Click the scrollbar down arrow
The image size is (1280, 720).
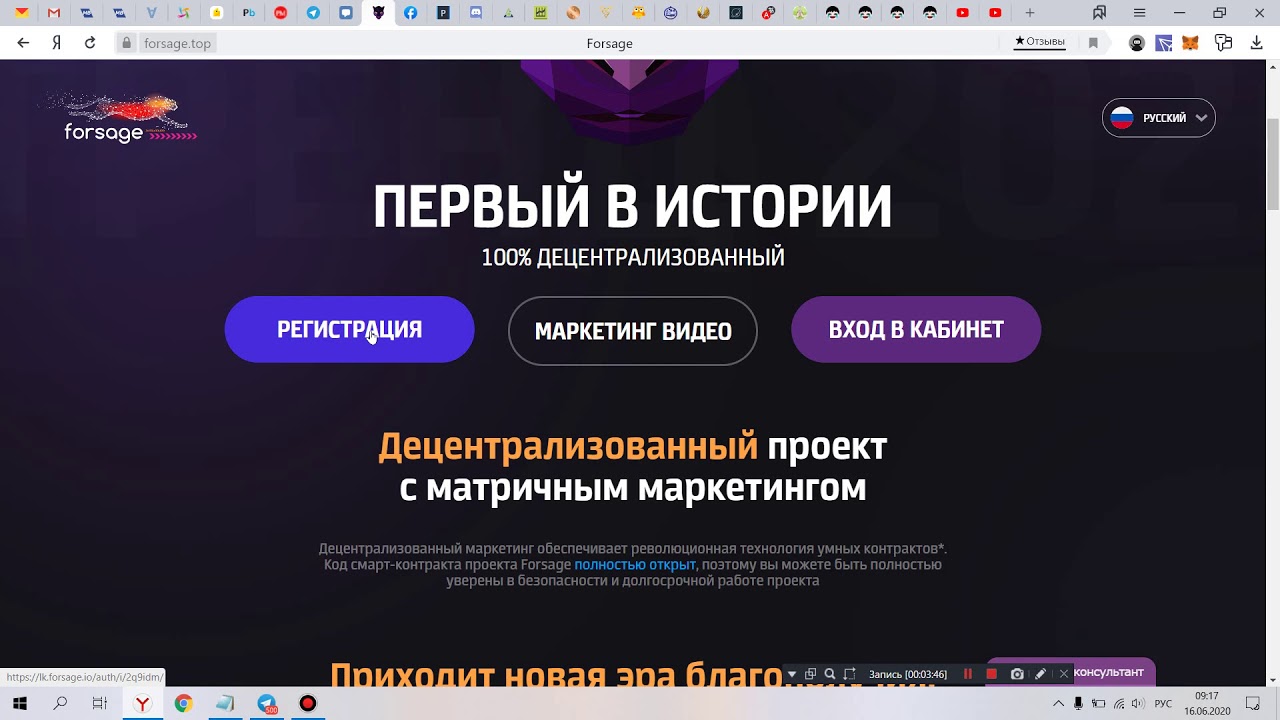point(1272,681)
